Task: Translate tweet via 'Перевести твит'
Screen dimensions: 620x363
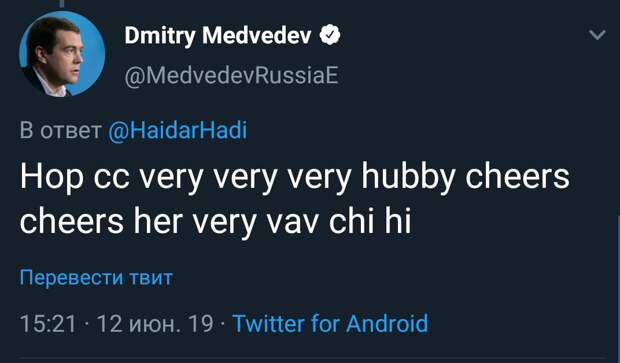Action: (x=96, y=278)
